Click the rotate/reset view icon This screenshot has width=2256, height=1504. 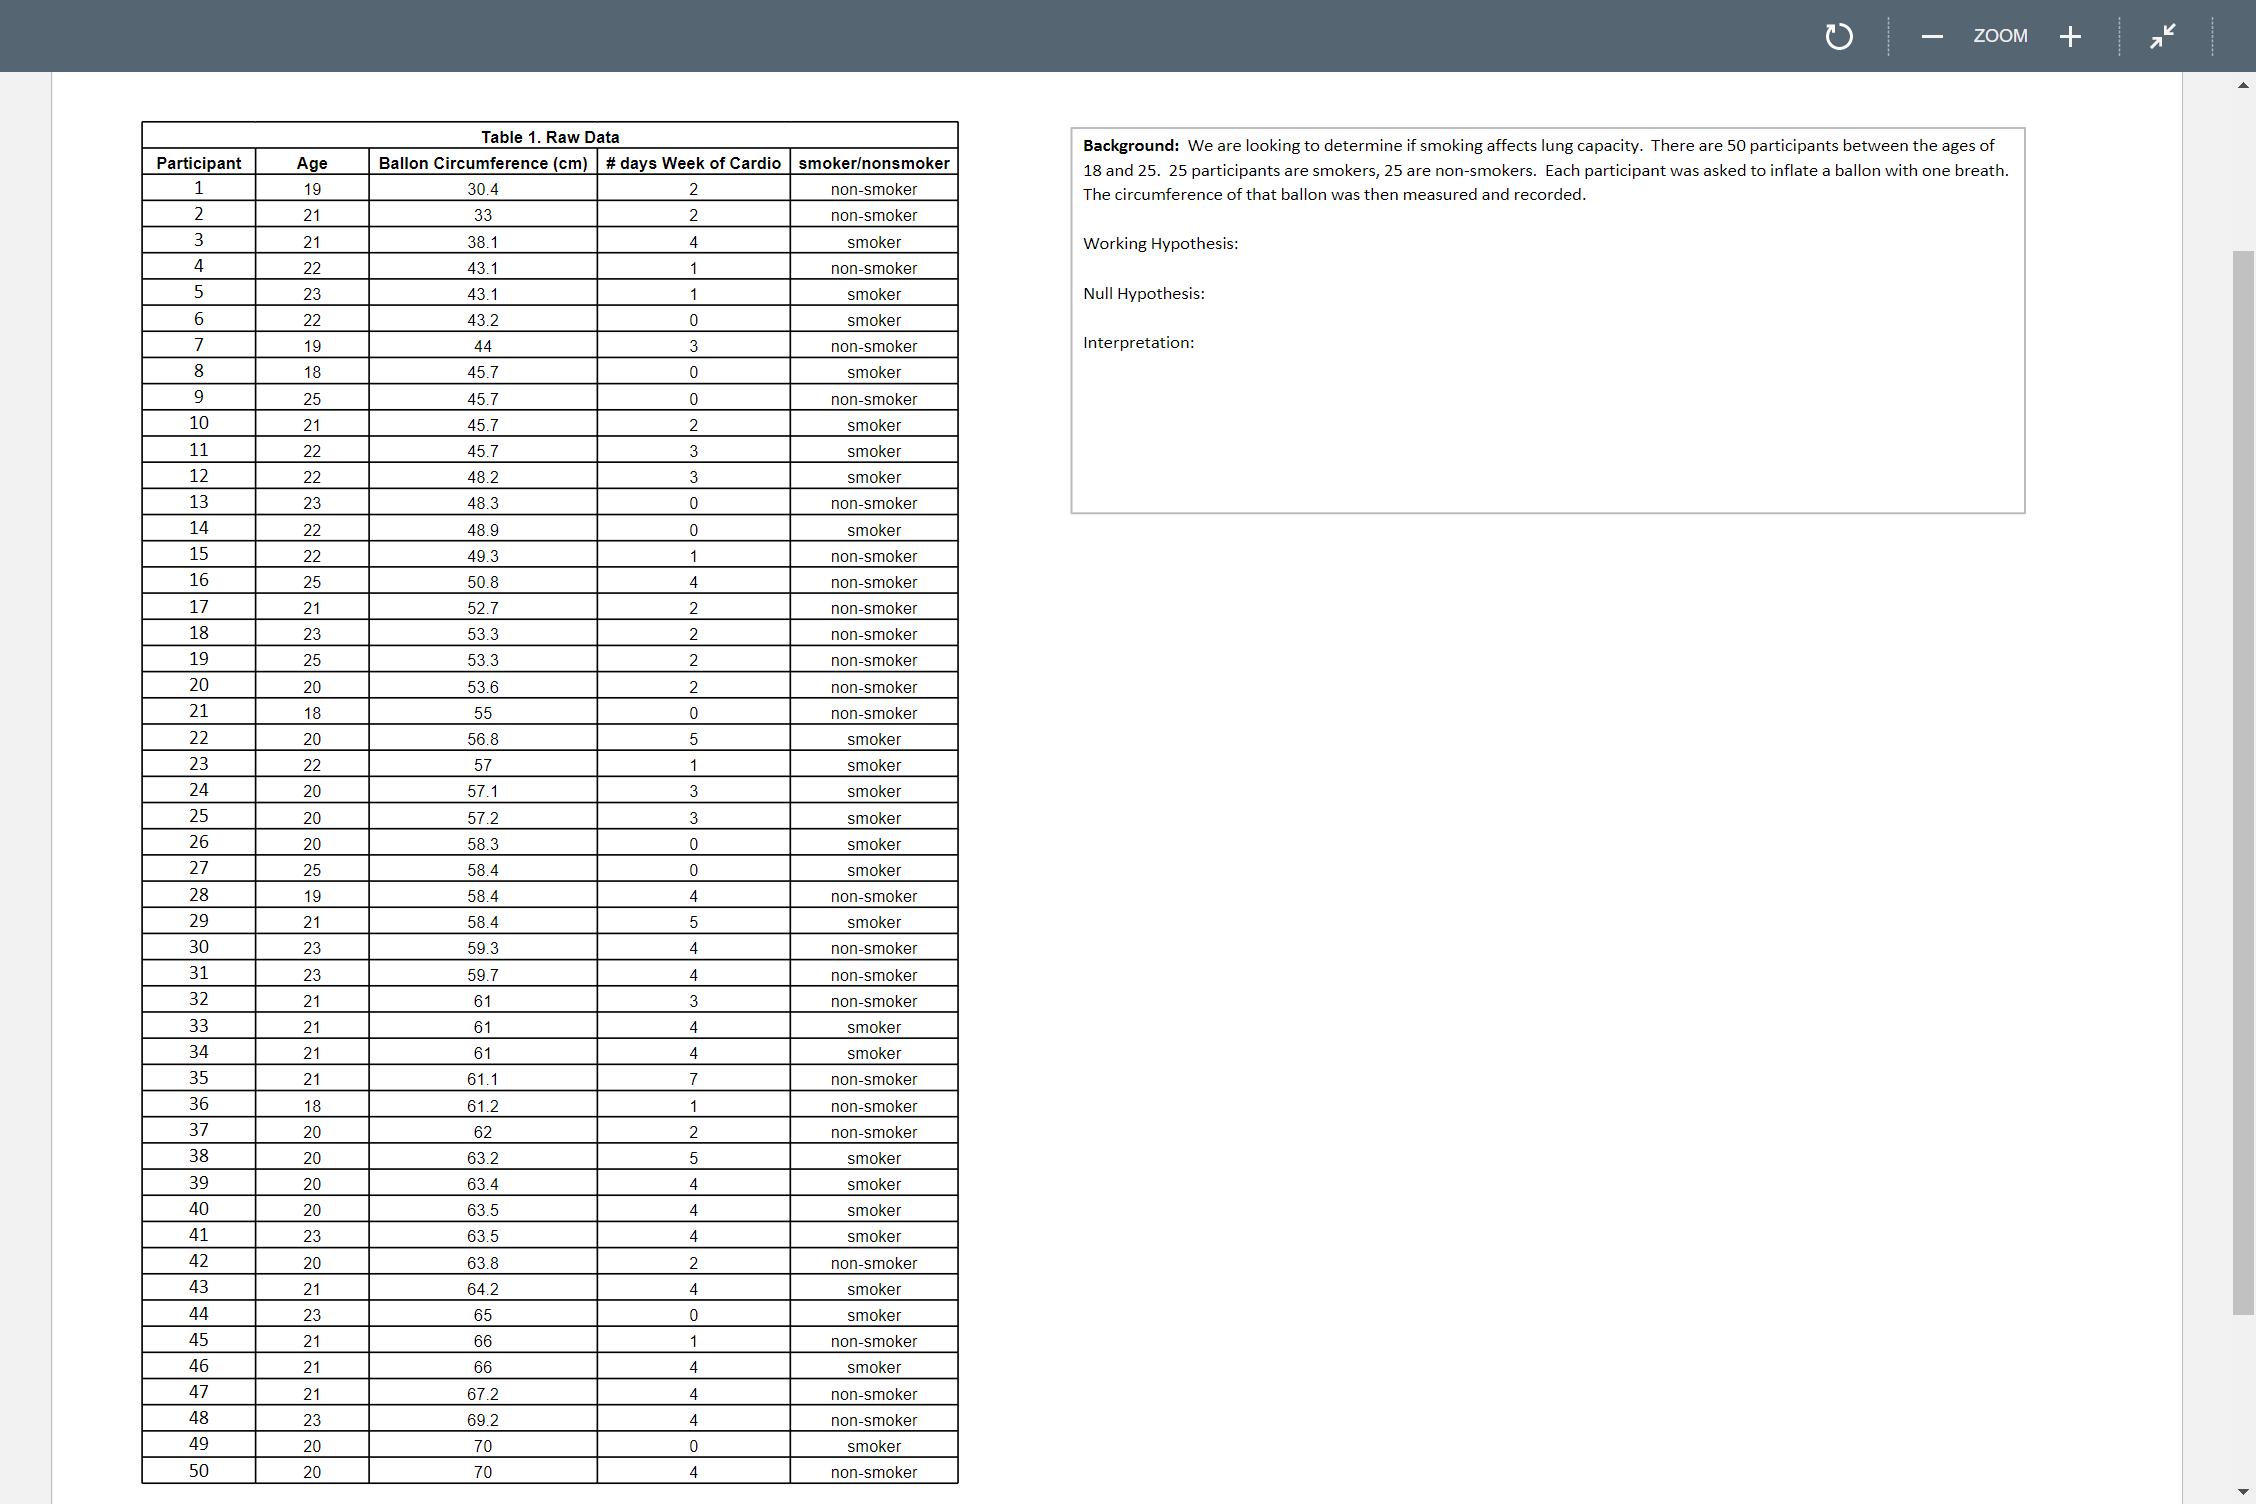pos(1838,37)
